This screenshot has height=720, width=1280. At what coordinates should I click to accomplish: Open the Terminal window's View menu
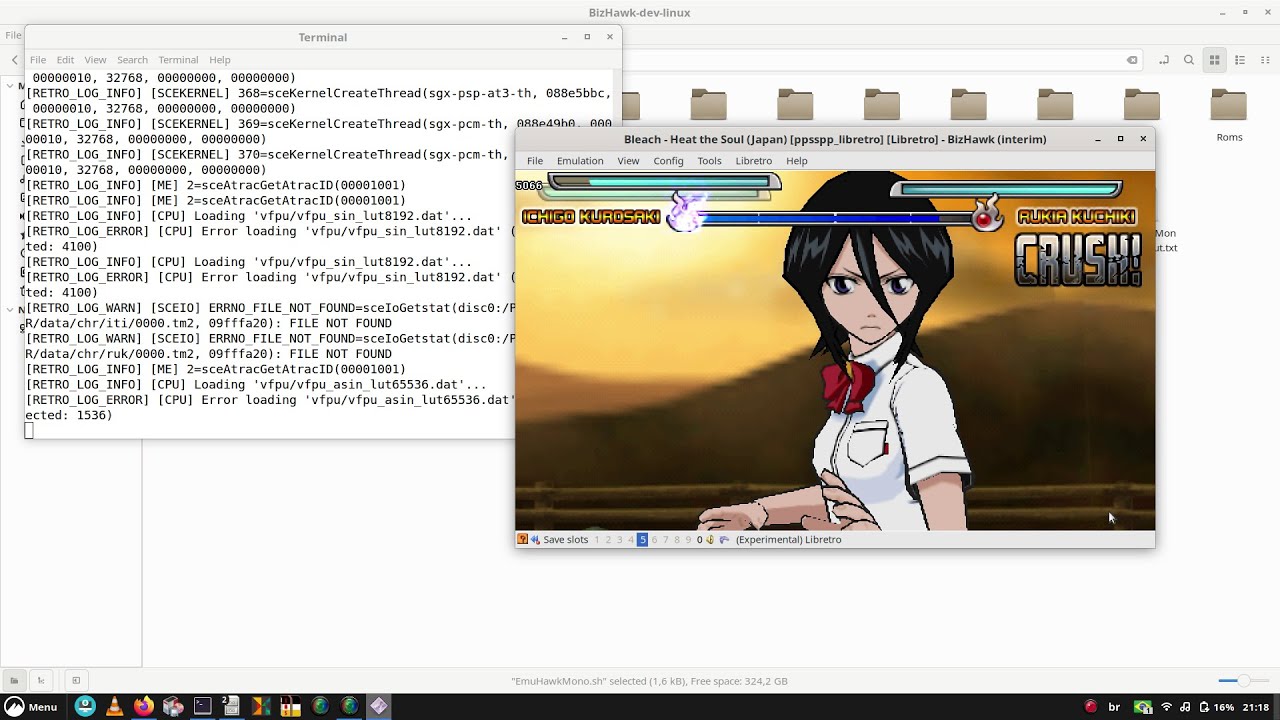[95, 60]
